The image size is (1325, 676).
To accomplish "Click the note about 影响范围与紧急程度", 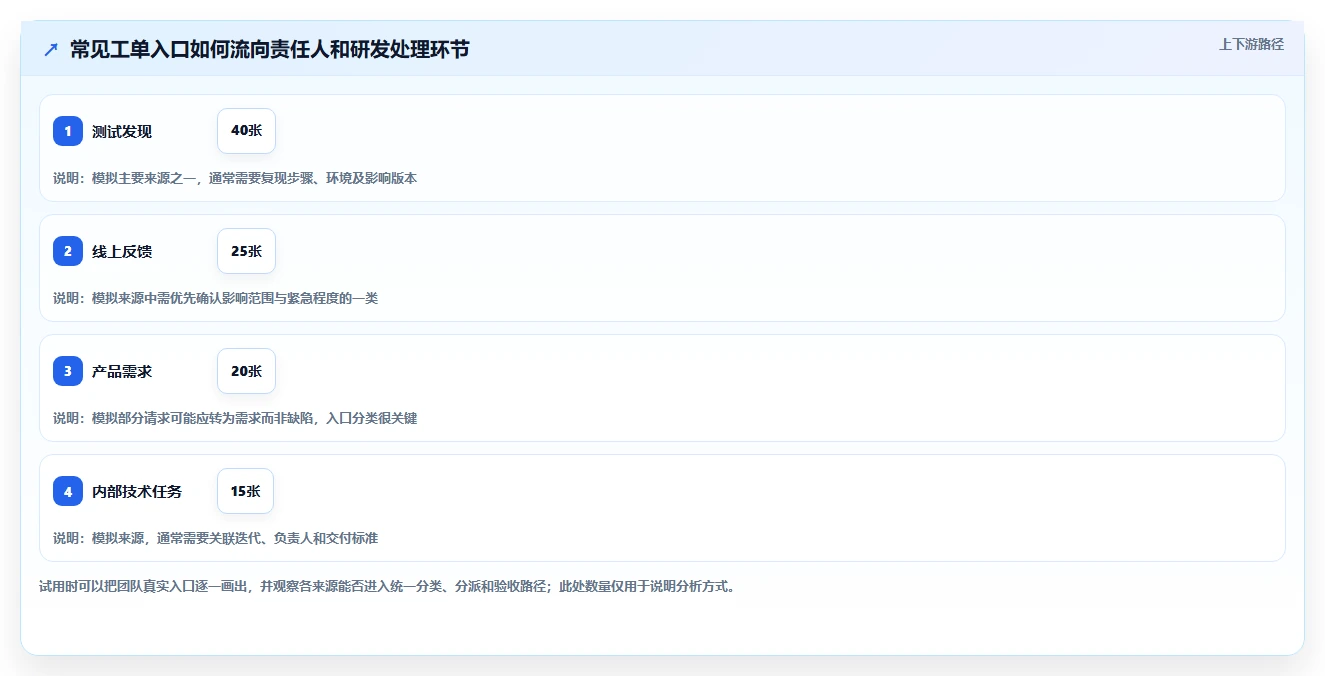I will tap(215, 298).
